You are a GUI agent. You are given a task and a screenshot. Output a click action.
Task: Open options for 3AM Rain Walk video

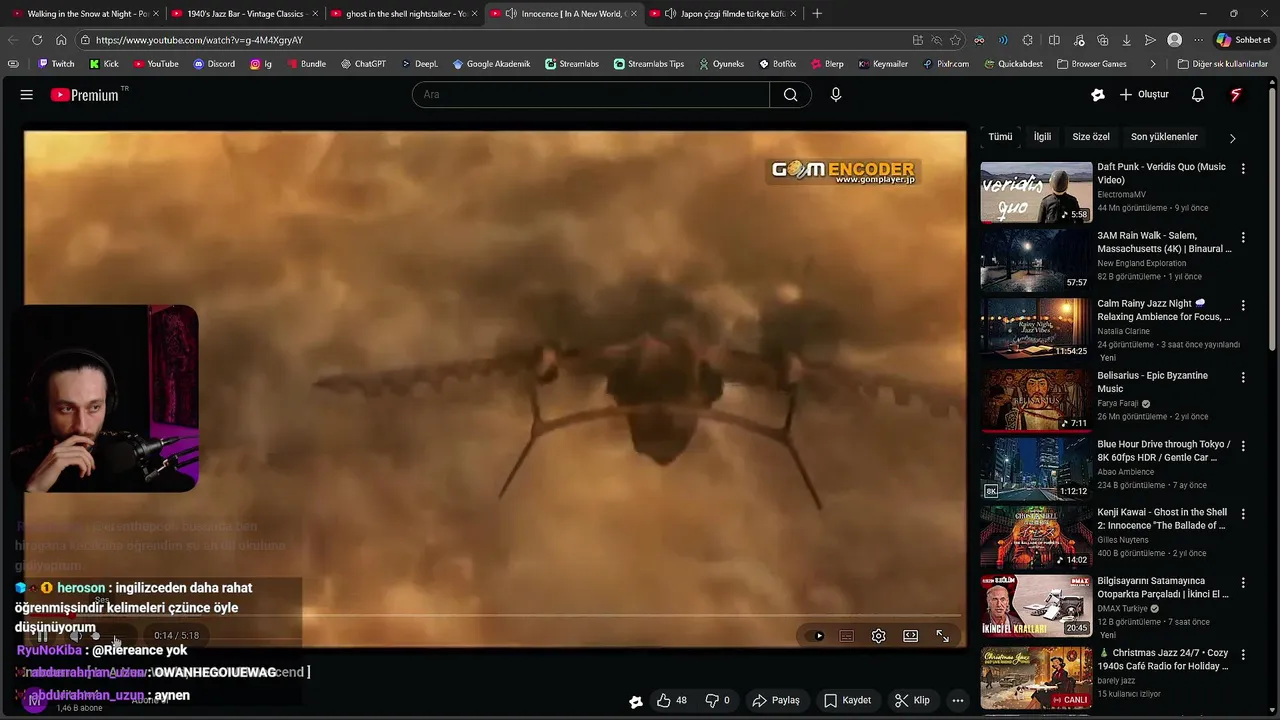click(1243, 237)
